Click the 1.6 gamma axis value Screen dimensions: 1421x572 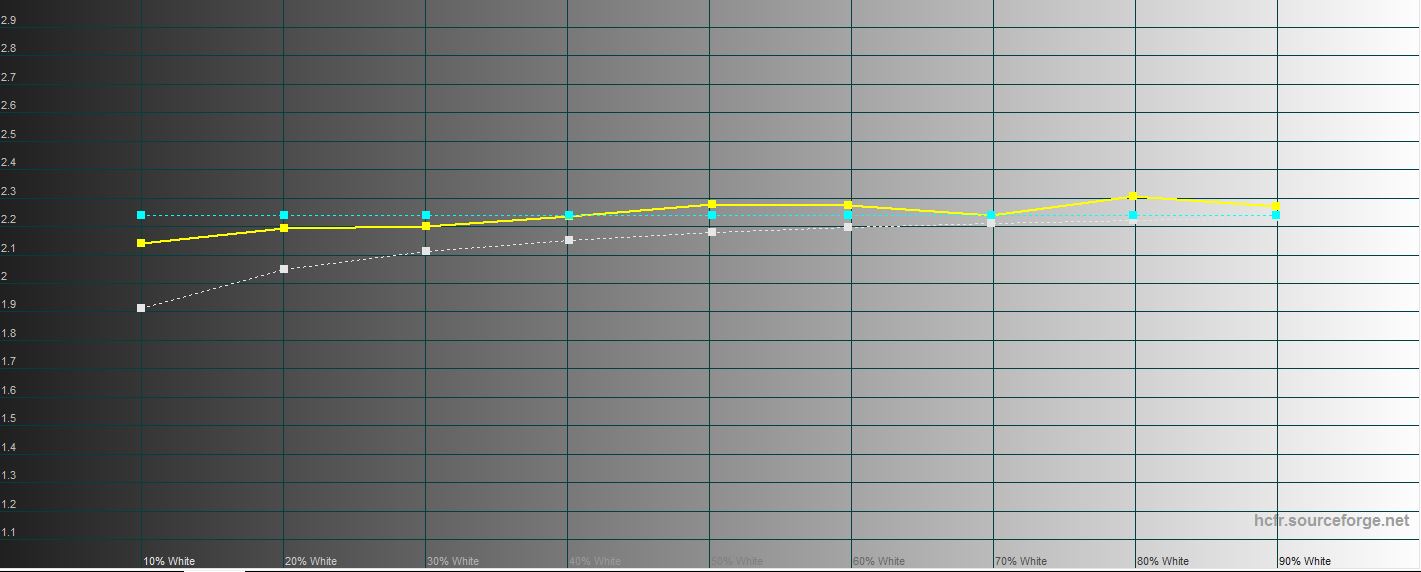point(8,390)
